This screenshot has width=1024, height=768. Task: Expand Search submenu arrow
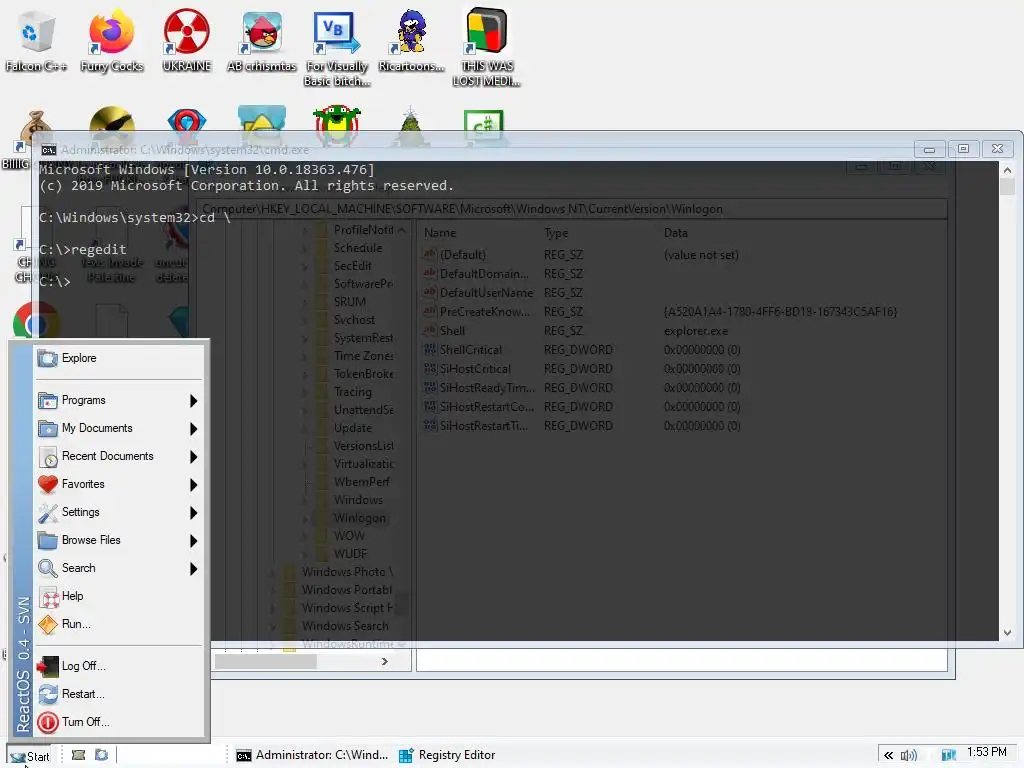coord(193,569)
